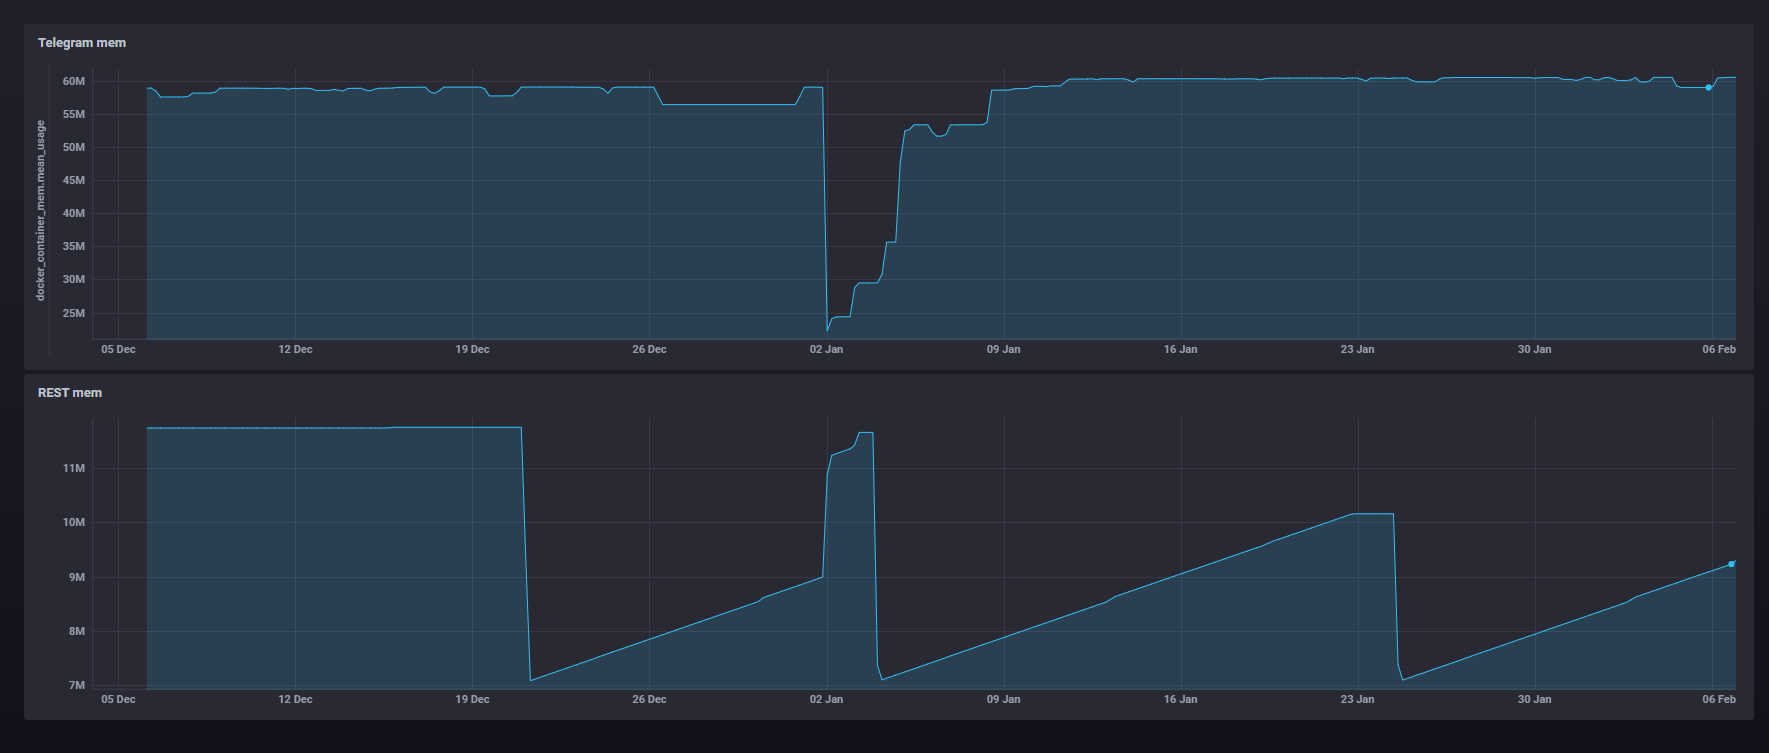Pick 06 Feb on REST mem time axis
This screenshot has height=753, width=1769.
tap(1719, 699)
